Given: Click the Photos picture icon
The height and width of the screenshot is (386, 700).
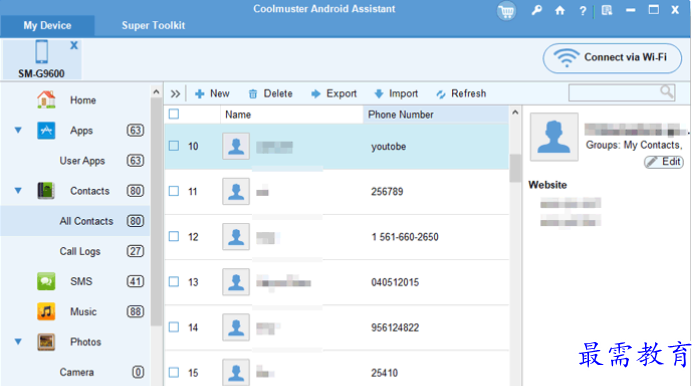Looking at the screenshot, I should [x=46, y=342].
